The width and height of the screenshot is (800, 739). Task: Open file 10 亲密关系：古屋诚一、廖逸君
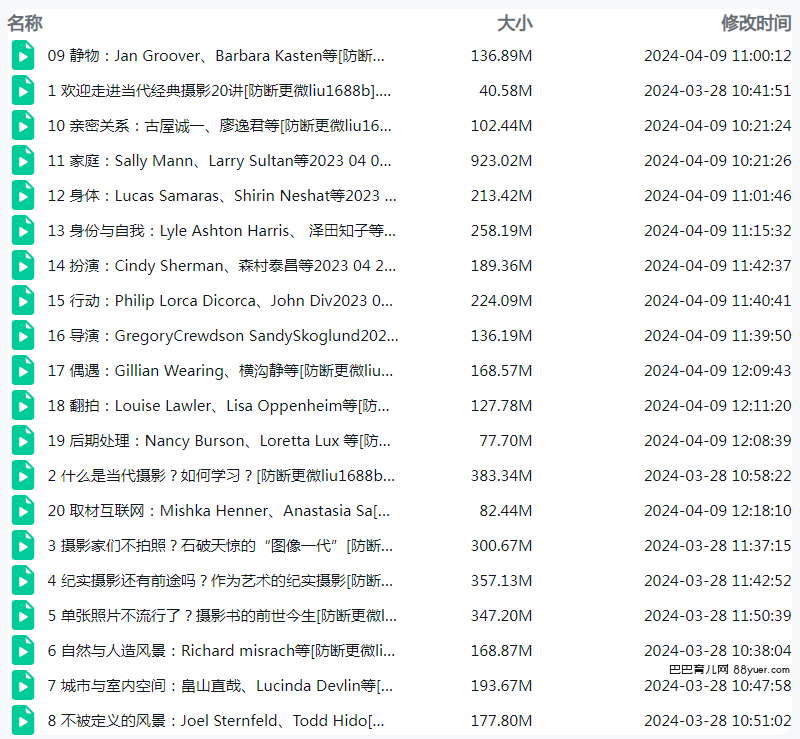(x=220, y=126)
